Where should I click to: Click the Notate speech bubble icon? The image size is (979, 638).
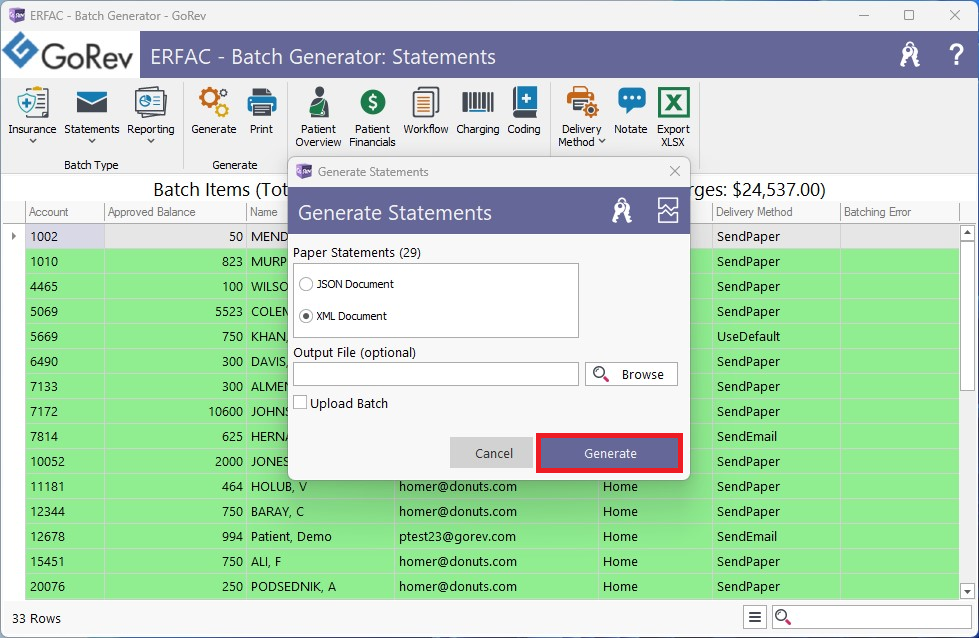631,101
